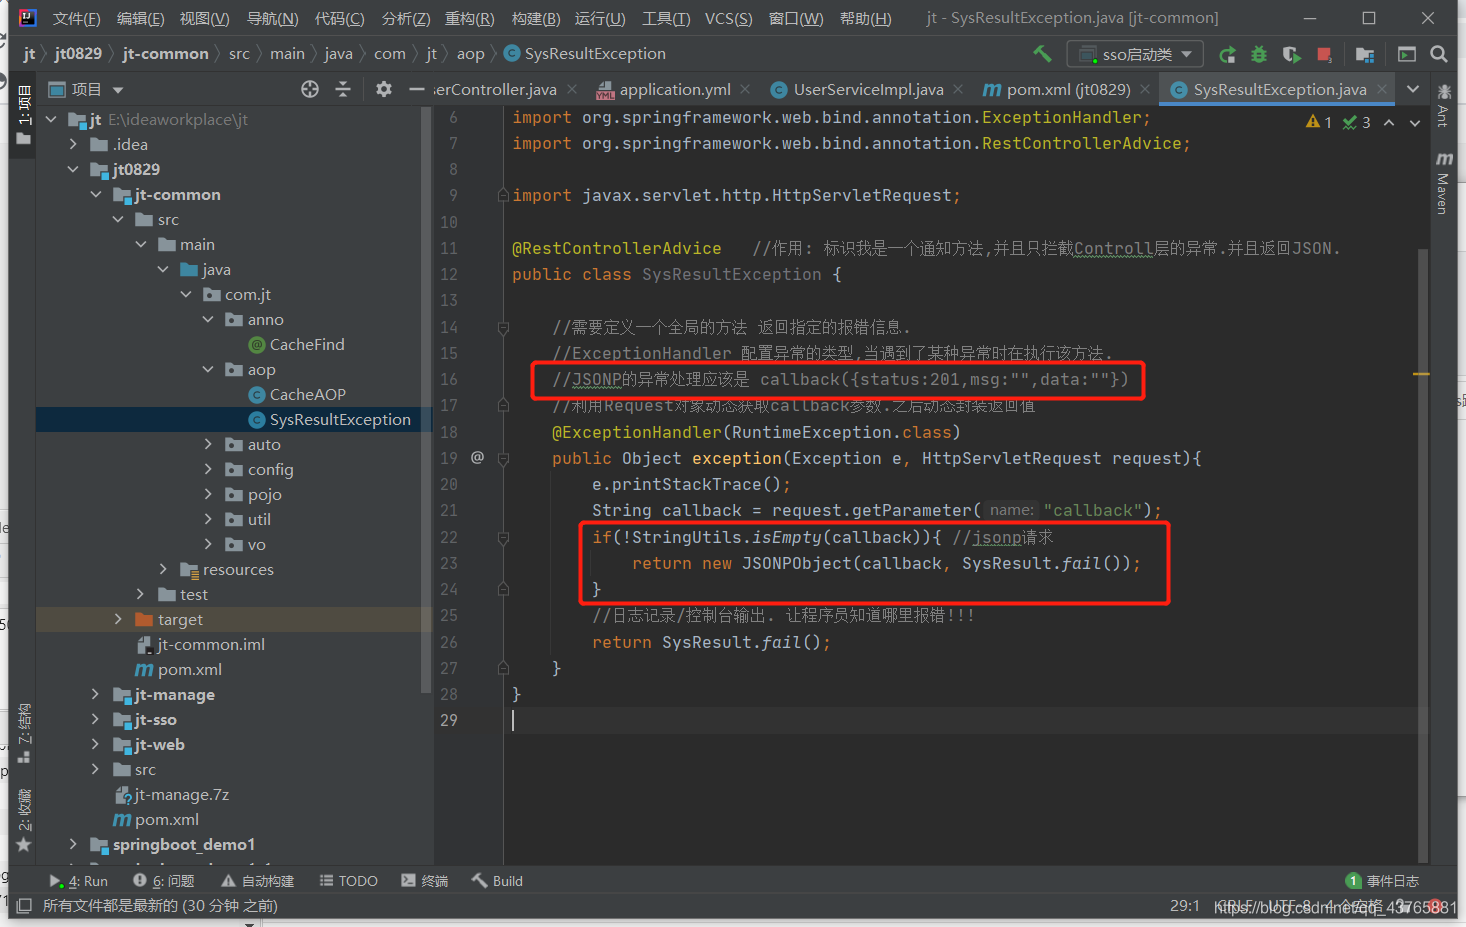The height and width of the screenshot is (927, 1466).
Task: Toggle the 6: 问题 problems tool window
Action: pos(163,881)
